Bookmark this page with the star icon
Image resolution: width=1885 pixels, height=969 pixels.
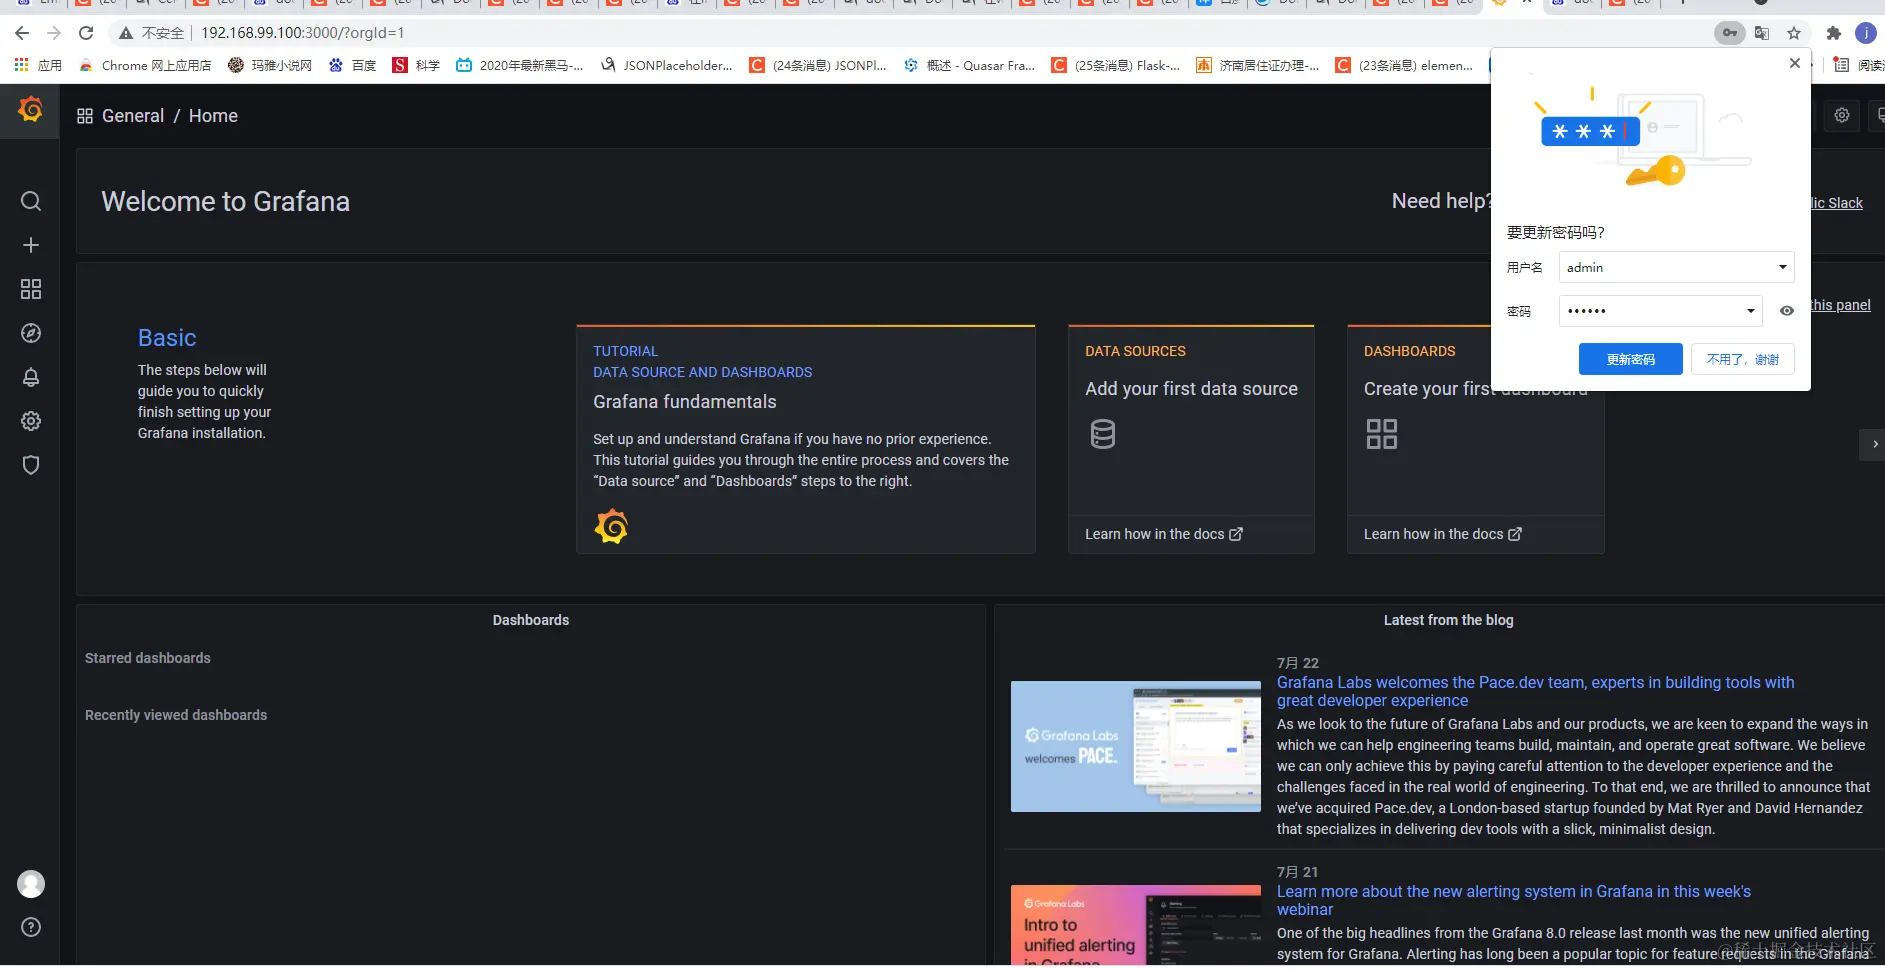1794,33
